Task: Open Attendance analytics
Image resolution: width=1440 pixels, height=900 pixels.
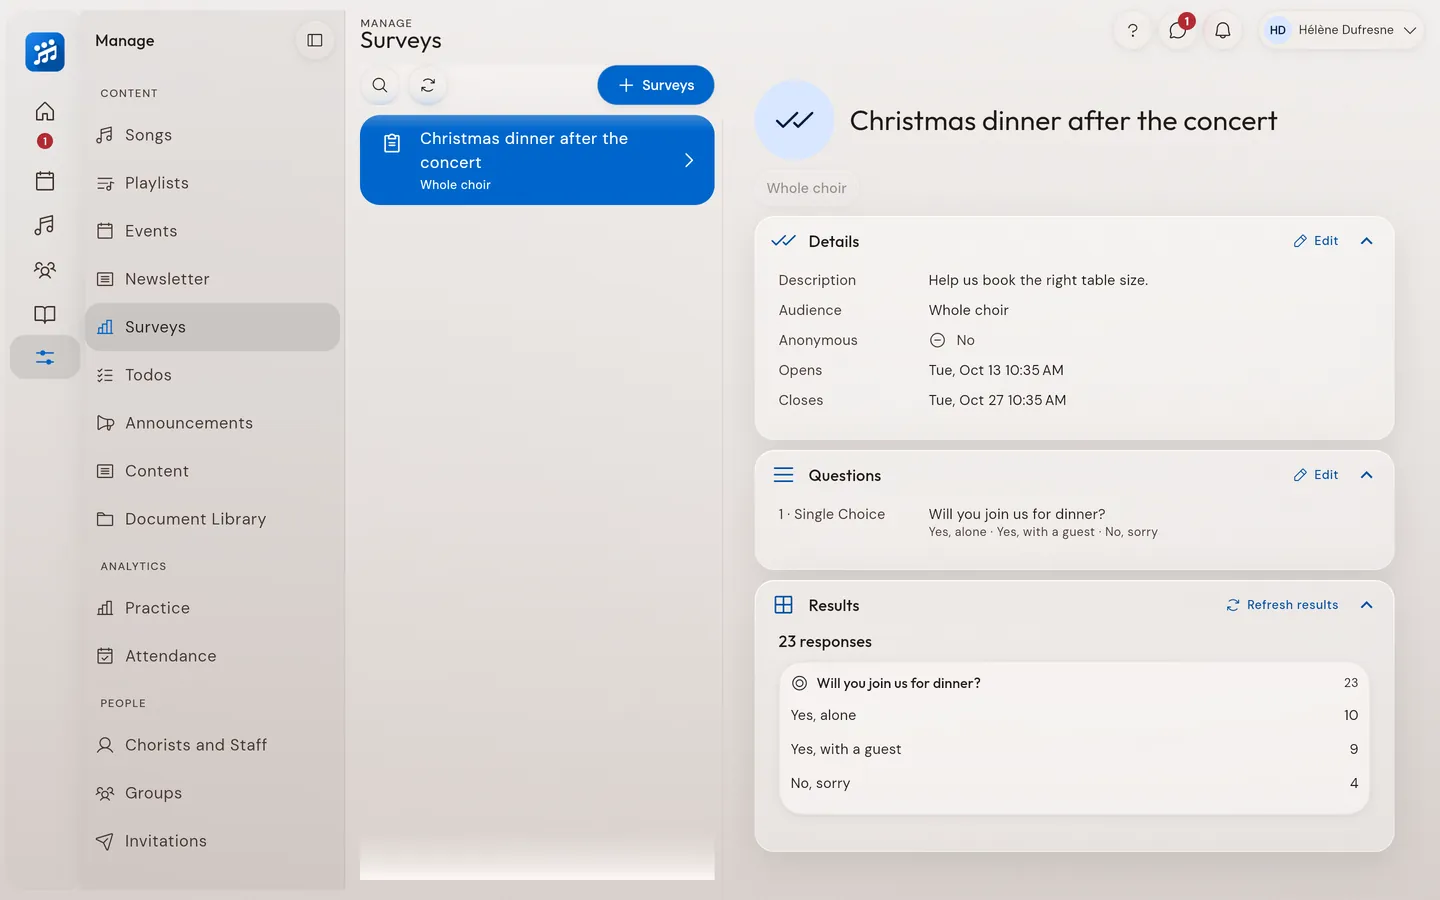Action: 212,656
